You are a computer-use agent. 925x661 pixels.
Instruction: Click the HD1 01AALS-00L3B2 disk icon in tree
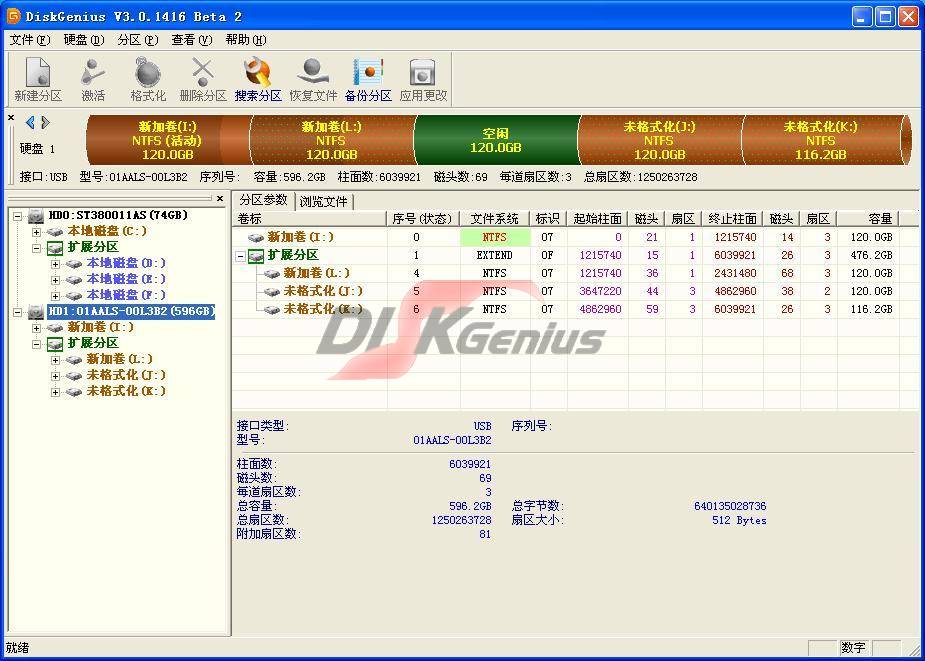tap(37, 311)
